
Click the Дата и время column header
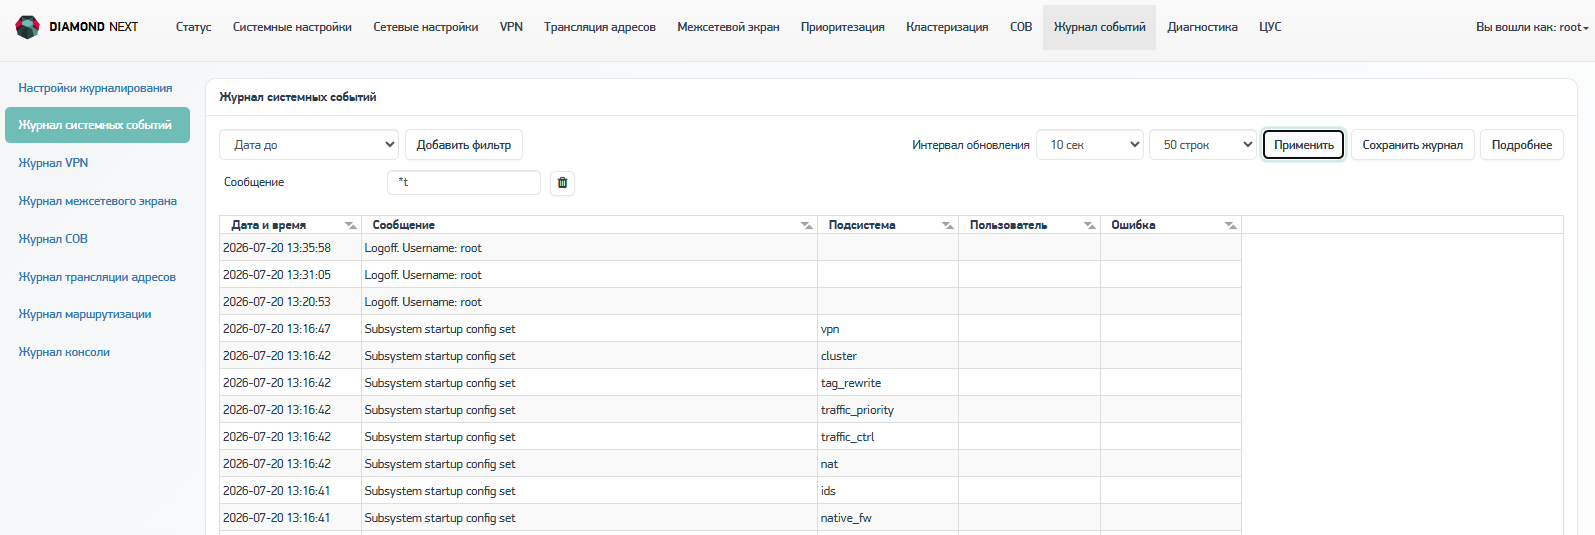click(x=290, y=225)
